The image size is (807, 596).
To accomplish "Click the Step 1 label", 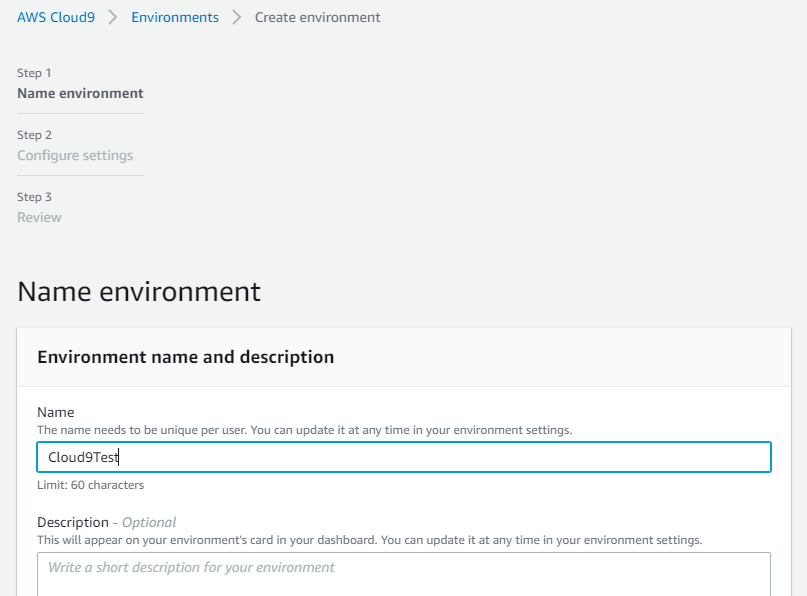I will coord(34,73).
